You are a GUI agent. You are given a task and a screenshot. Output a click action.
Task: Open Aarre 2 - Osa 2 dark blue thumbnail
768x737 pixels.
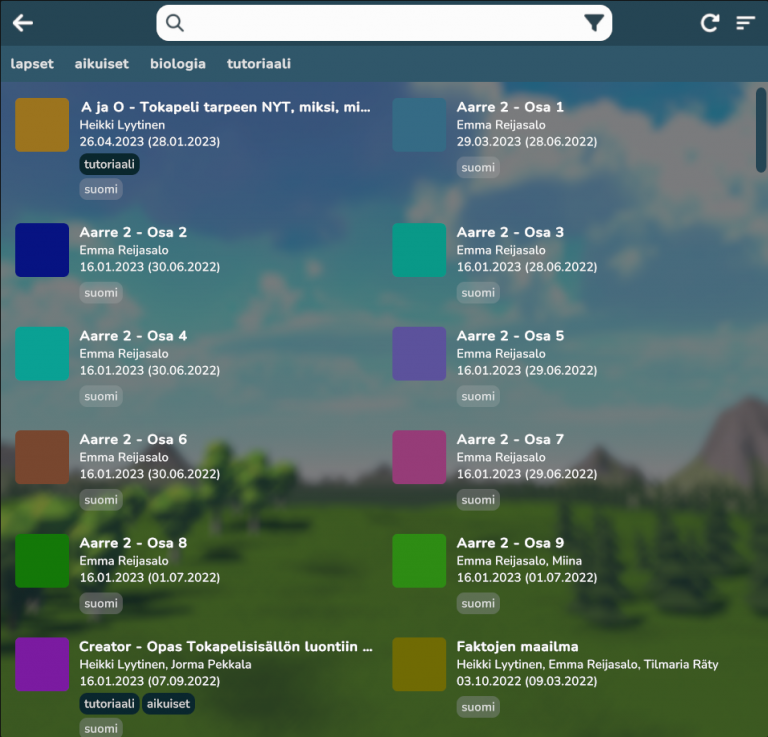coord(42,250)
